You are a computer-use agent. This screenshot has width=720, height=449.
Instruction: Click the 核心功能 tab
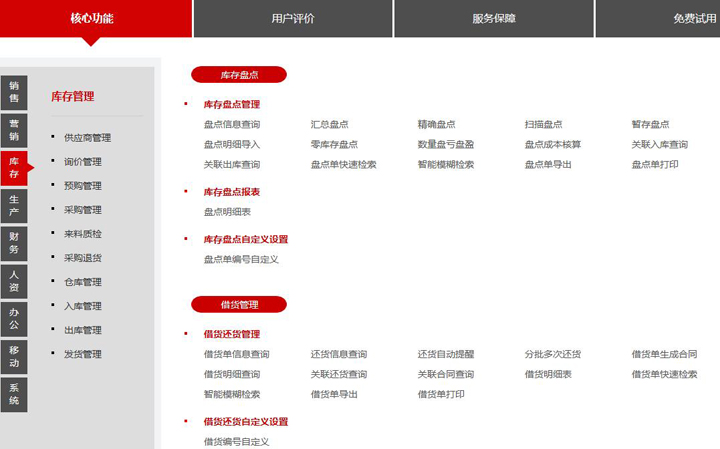click(x=92, y=19)
